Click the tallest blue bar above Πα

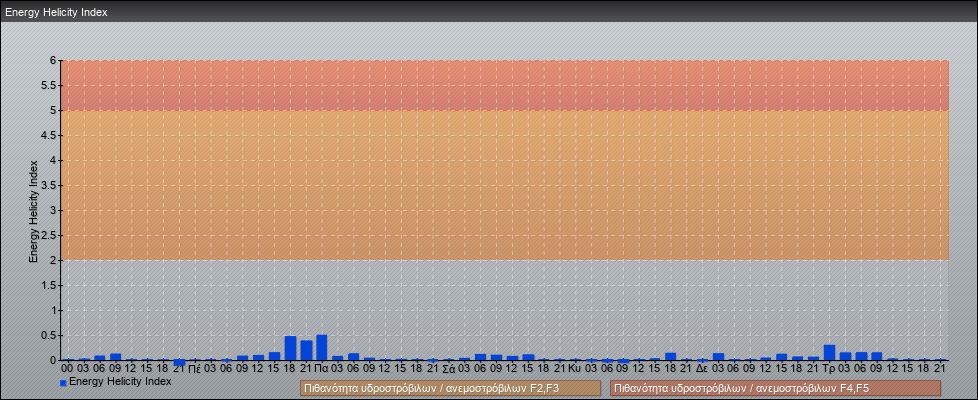[322, 348]
